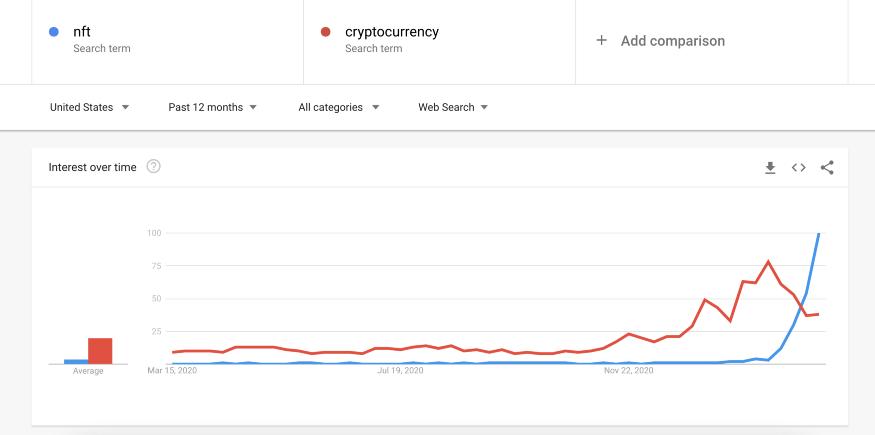Open the Web Search type dropdown
This screenshot has height=435, width=875.
(x=453, y=108)
